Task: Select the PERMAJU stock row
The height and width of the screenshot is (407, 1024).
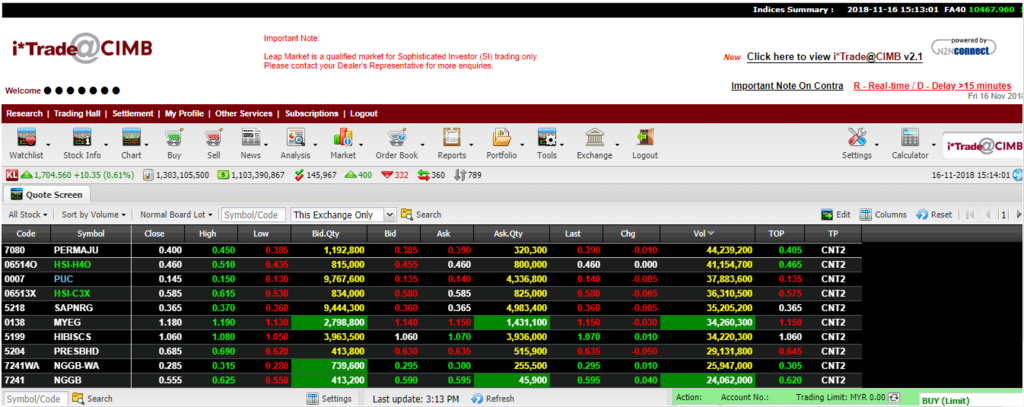Action: (x=431, y=250)
